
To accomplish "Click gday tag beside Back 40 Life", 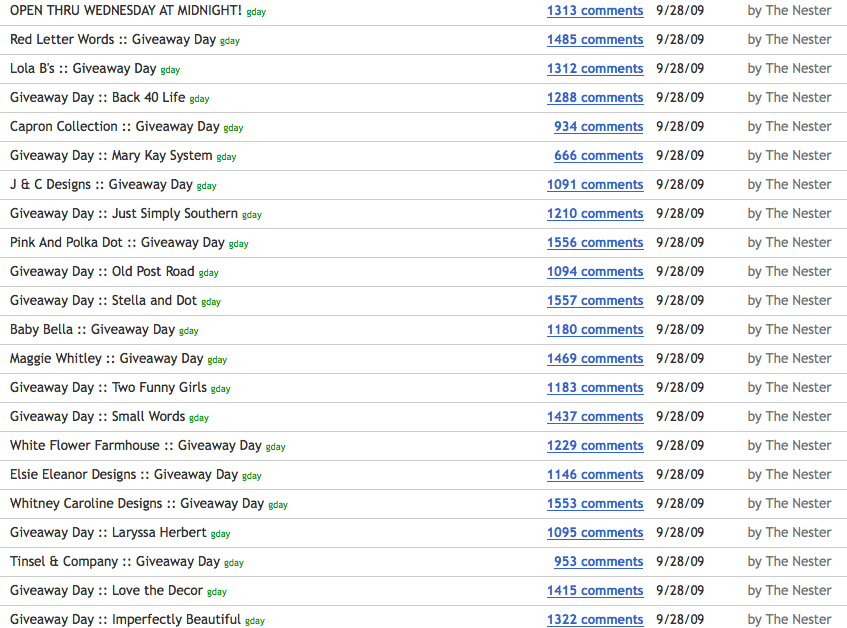I will pos(199,99).
